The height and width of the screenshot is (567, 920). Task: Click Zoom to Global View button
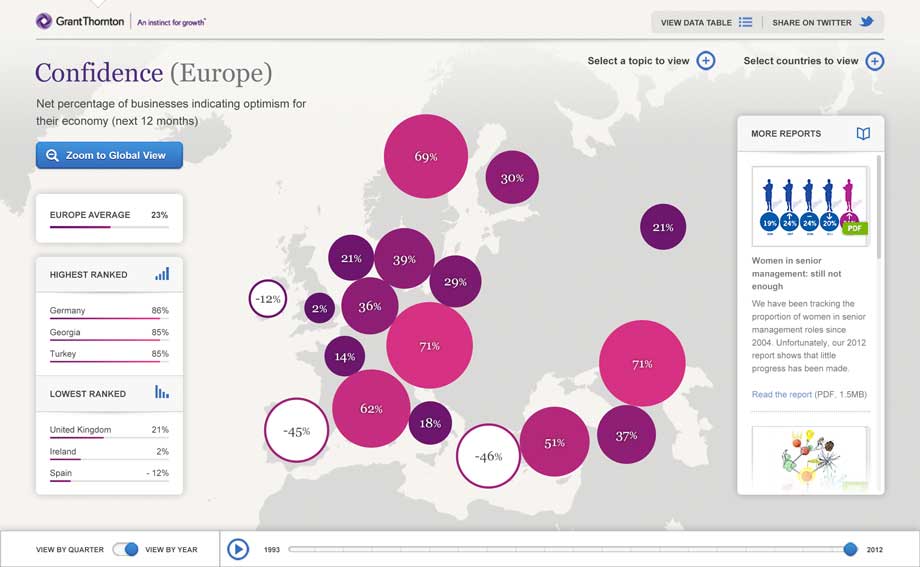[x=109, y=155]
